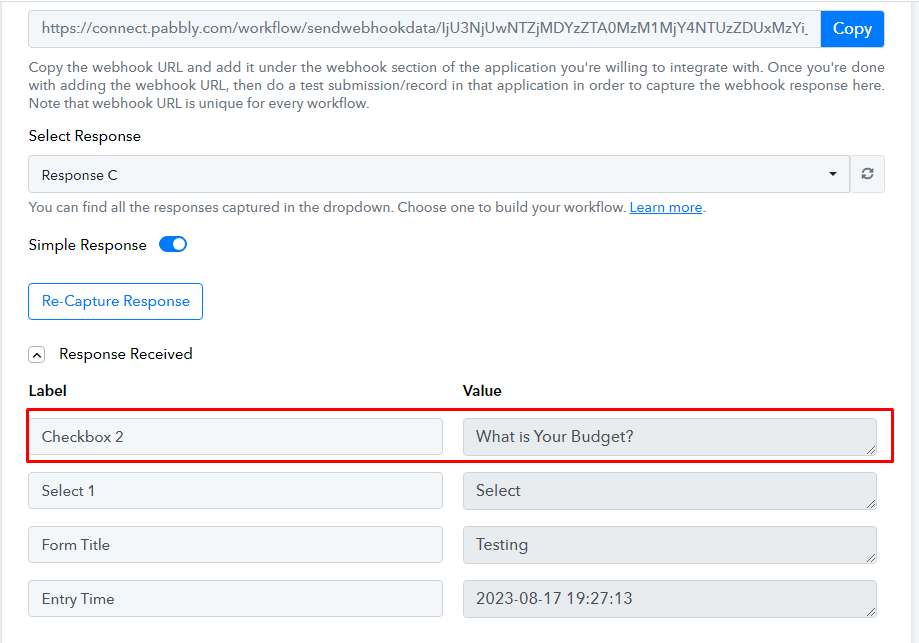Click the Re-Capture Response button
919x643 pixels.
pos(115,301)
